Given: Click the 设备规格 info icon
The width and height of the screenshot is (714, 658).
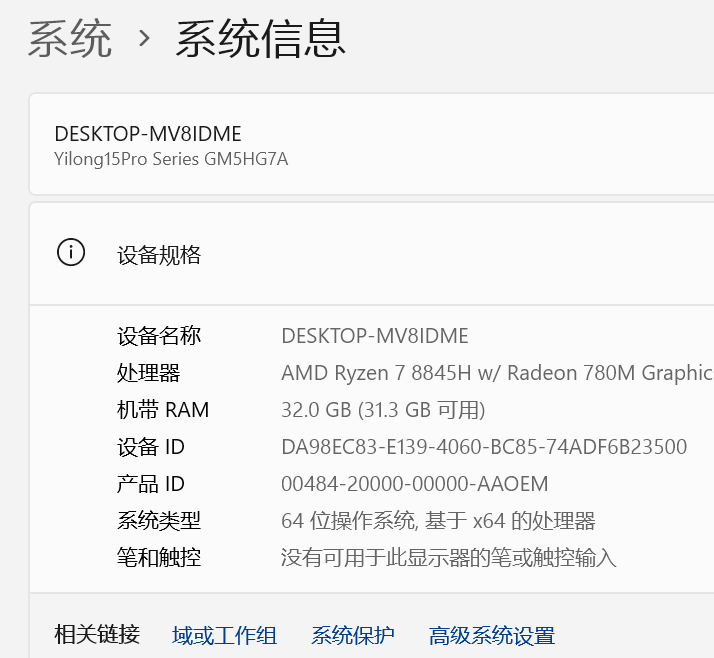Looking at the screenshot, I should (x=71, y=252).
